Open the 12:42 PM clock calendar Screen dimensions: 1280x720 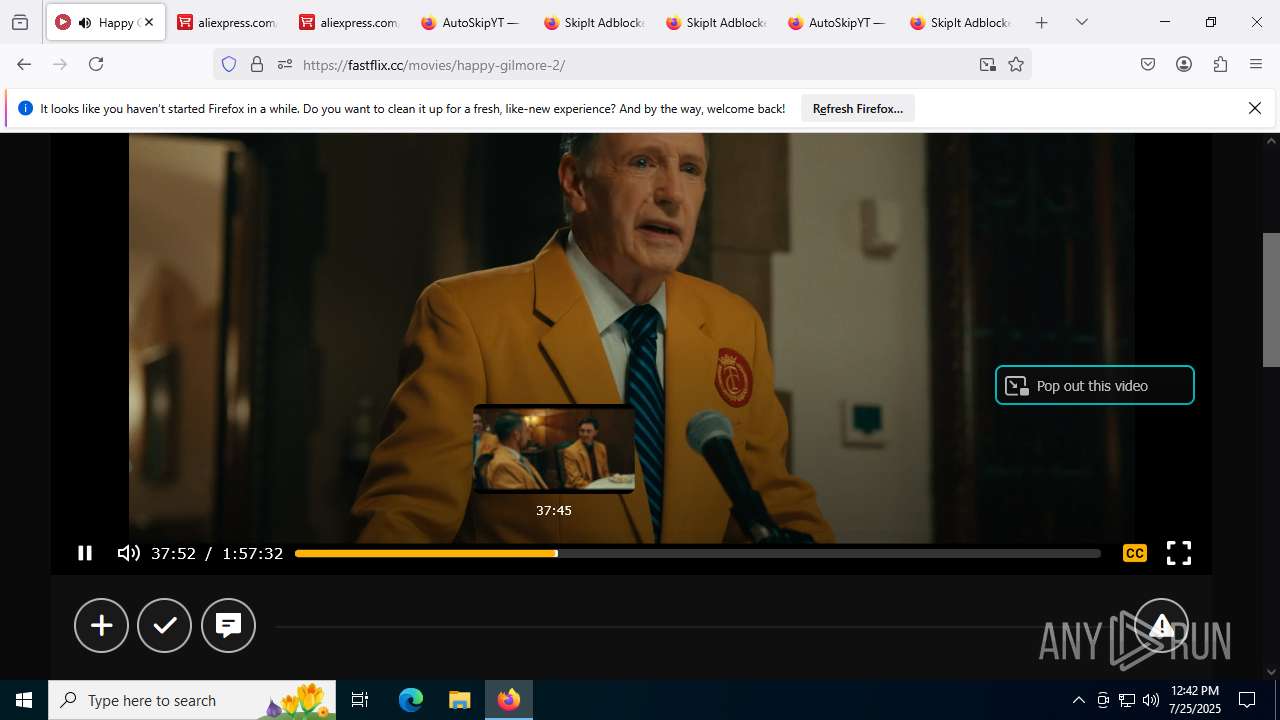point(1195,700)
